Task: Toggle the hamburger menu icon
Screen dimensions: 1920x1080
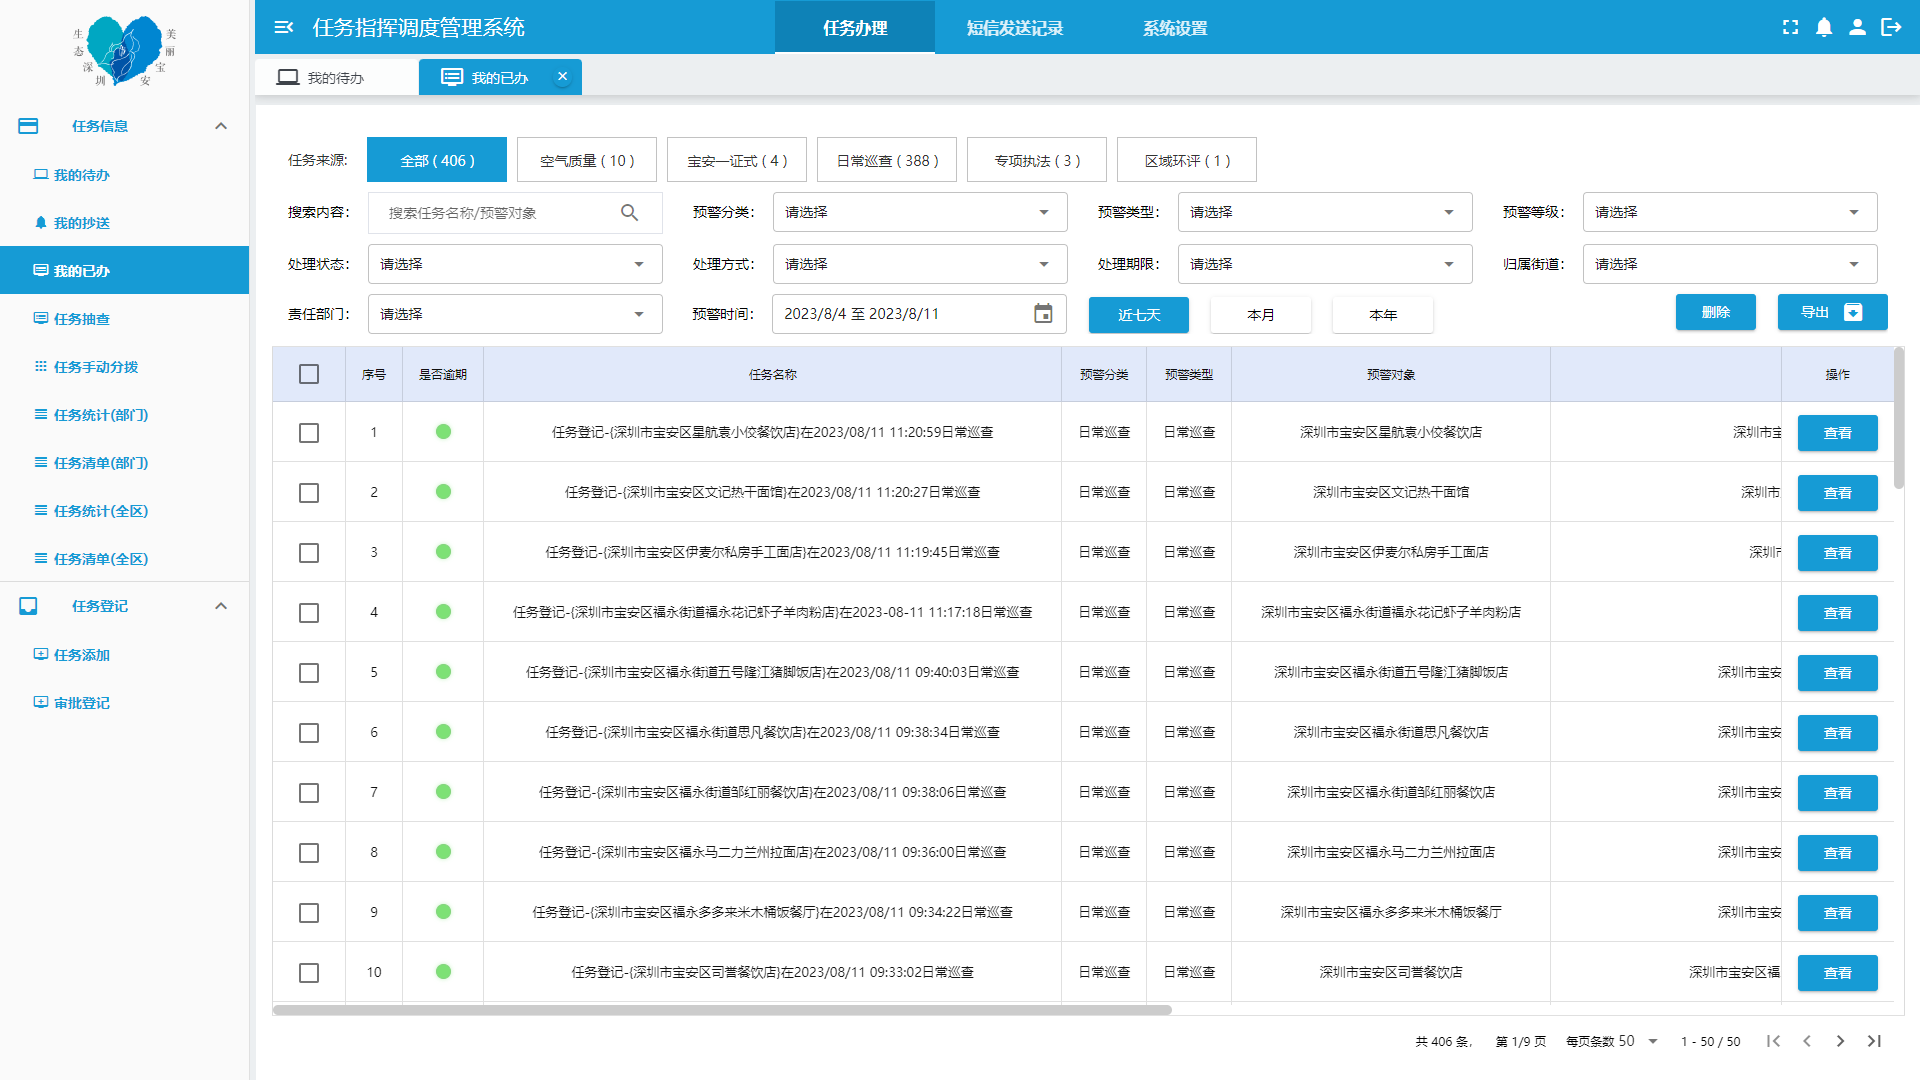Action: [x=284, y=27]
